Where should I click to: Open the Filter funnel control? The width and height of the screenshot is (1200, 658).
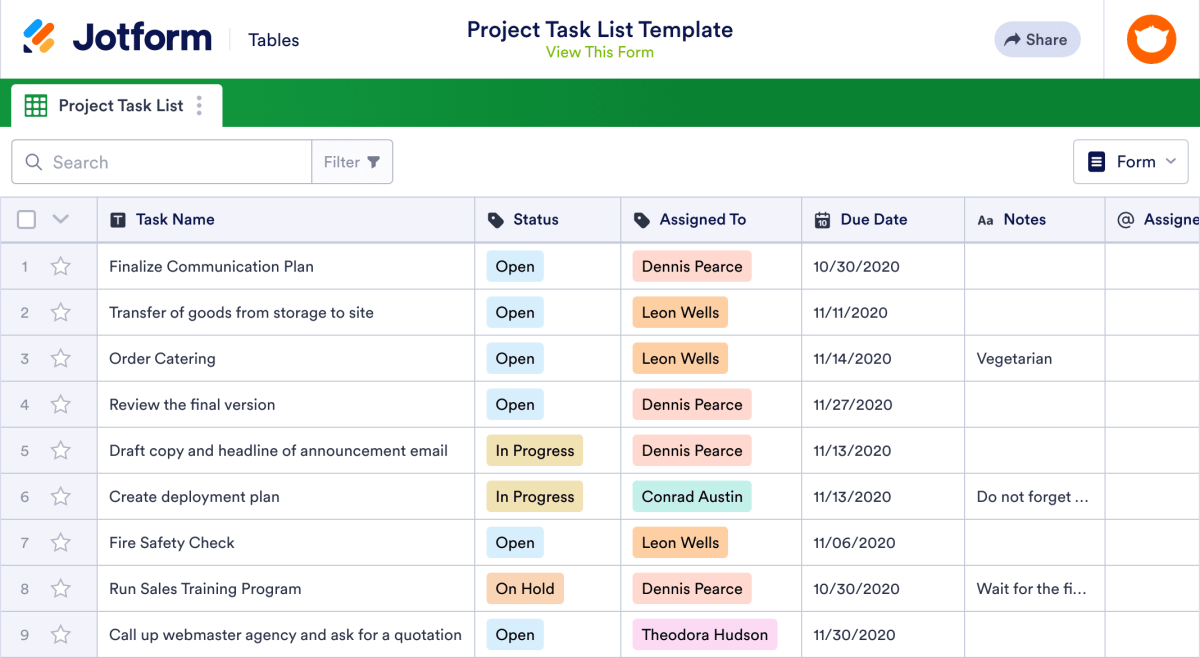(352, 161)
